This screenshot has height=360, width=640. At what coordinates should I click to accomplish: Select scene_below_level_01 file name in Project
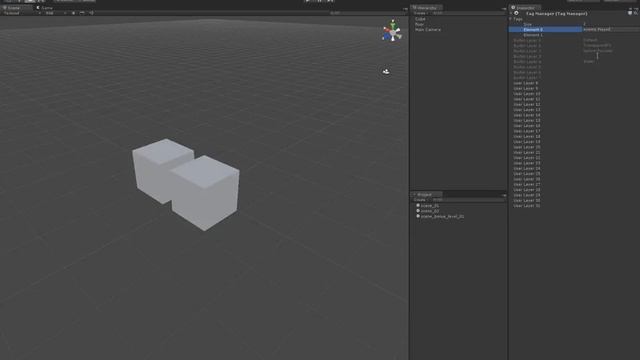coord(442,216)
